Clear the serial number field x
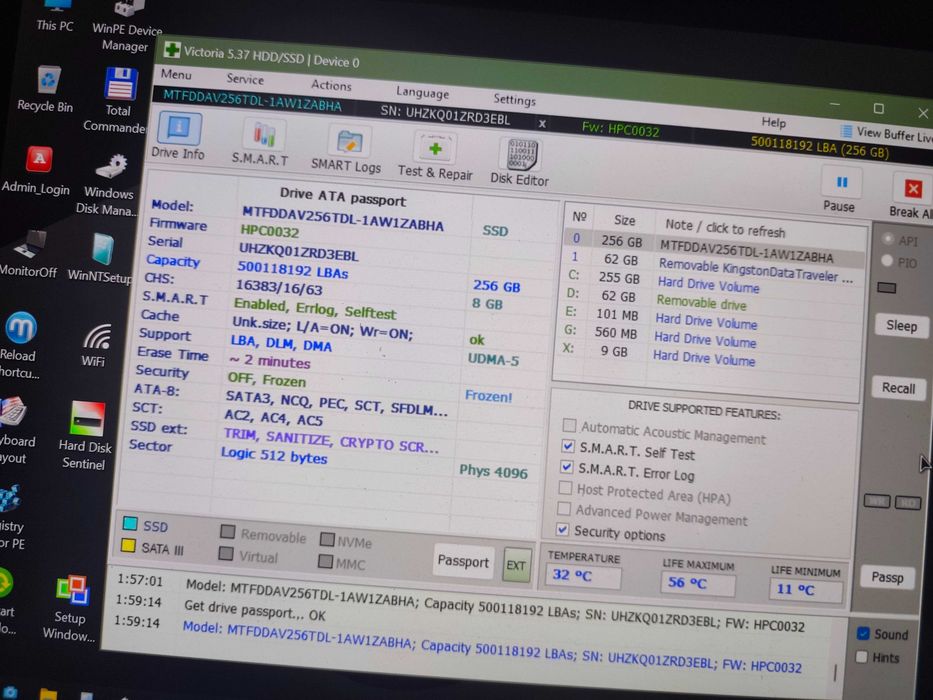 [x=542, y=124]
